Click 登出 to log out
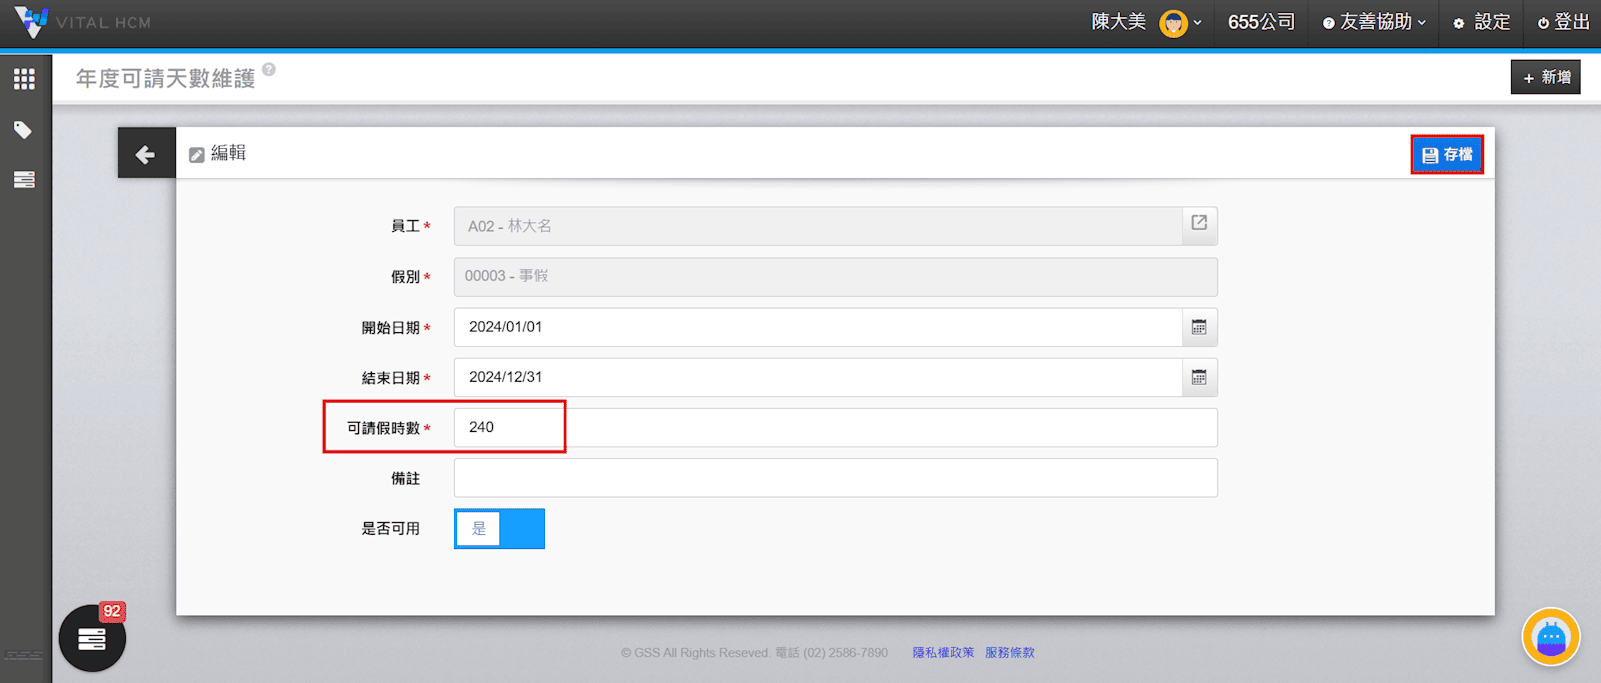The image size is (1601, 683). [1564, 22]
